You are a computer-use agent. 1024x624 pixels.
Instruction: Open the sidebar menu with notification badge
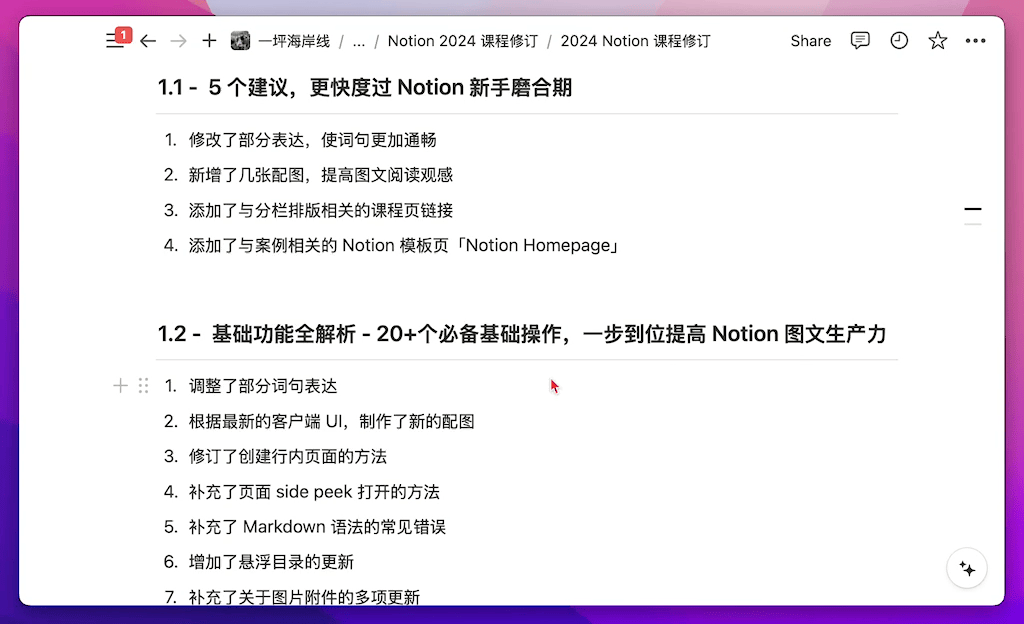116,40
